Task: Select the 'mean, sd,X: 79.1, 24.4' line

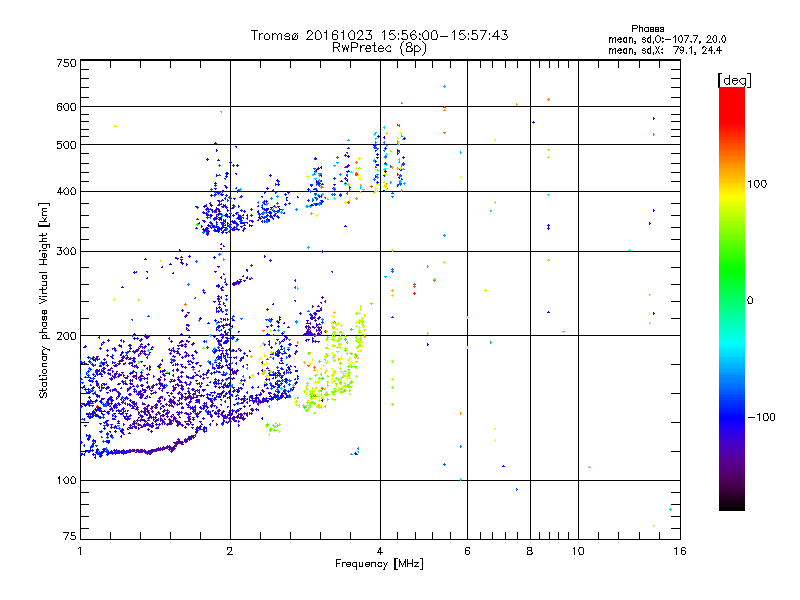Action: pos(665,50)
